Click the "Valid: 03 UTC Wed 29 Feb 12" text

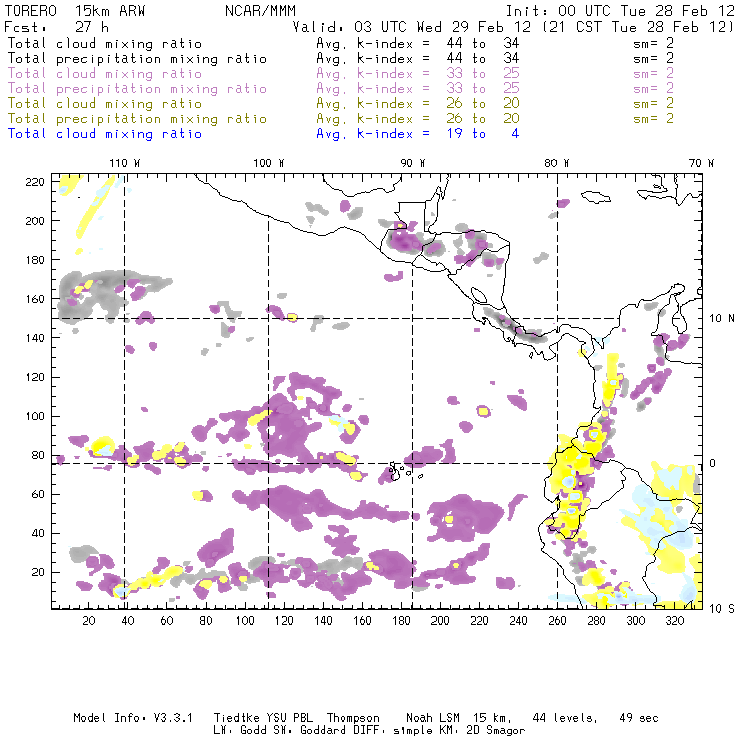tap(412, 27)
